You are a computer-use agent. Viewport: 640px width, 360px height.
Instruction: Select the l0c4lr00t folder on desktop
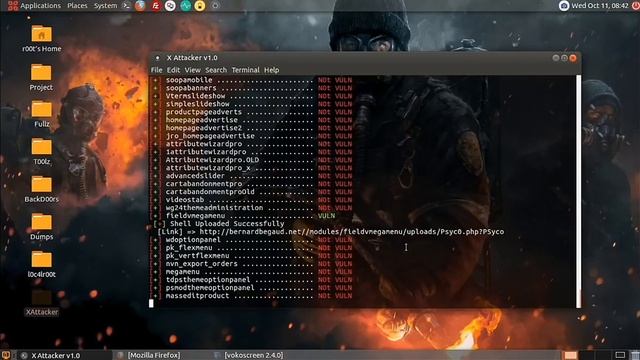pos(41,264)
